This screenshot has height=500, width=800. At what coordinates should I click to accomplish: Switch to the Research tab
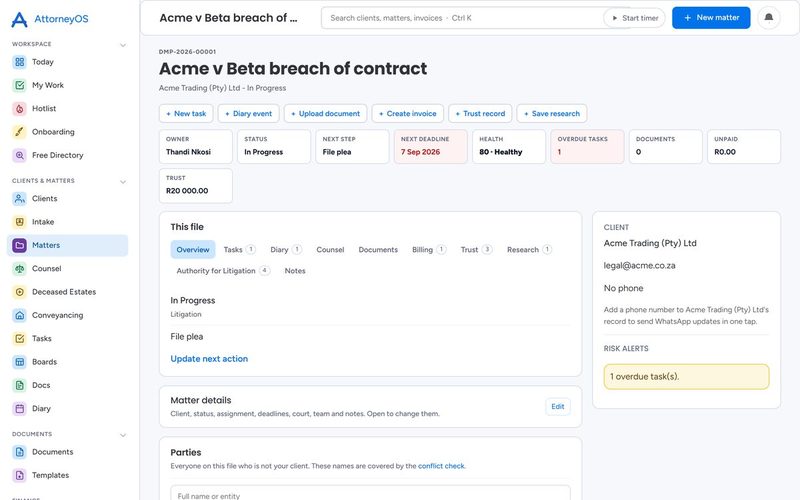[x=529, y=249]
